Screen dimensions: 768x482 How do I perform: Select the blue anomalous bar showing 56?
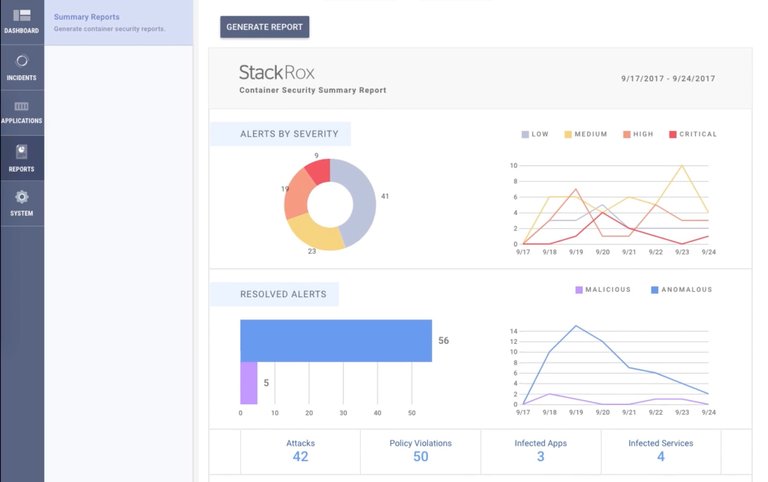(336, 341)
